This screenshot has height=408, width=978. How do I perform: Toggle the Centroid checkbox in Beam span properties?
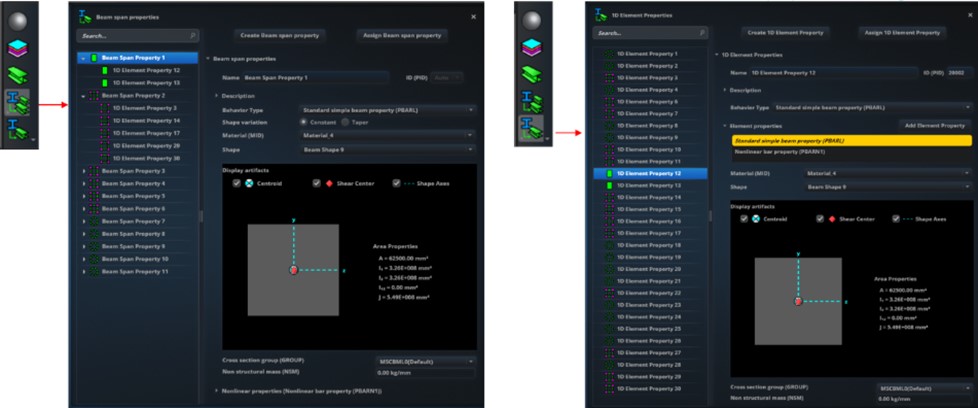tap(236, 184)
